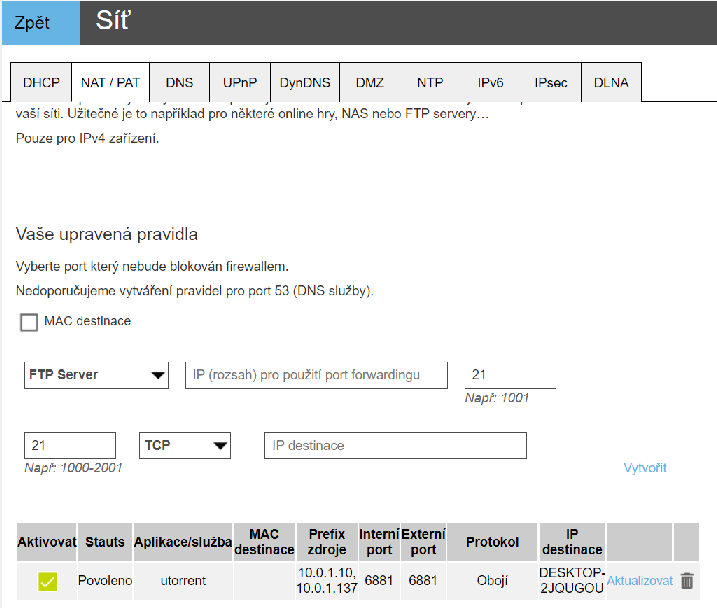Click the external port range field
This screenshot has height=608, width=717.
70,445
